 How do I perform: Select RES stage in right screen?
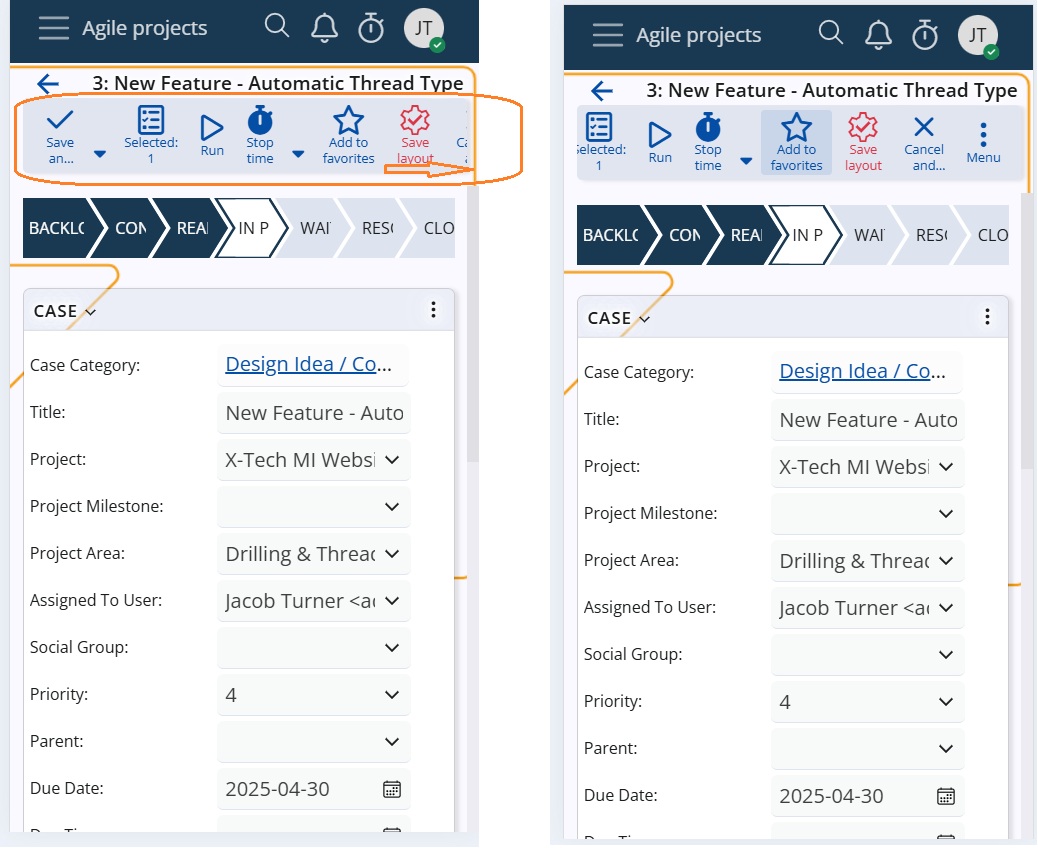pyautogui.click(x=931, y=236)
